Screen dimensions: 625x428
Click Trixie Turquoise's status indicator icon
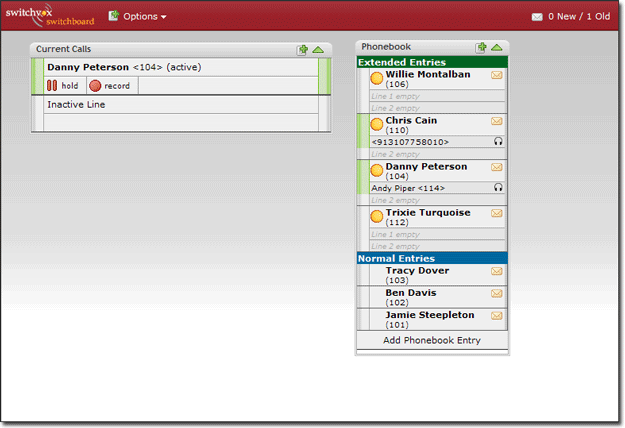point(377,215)
